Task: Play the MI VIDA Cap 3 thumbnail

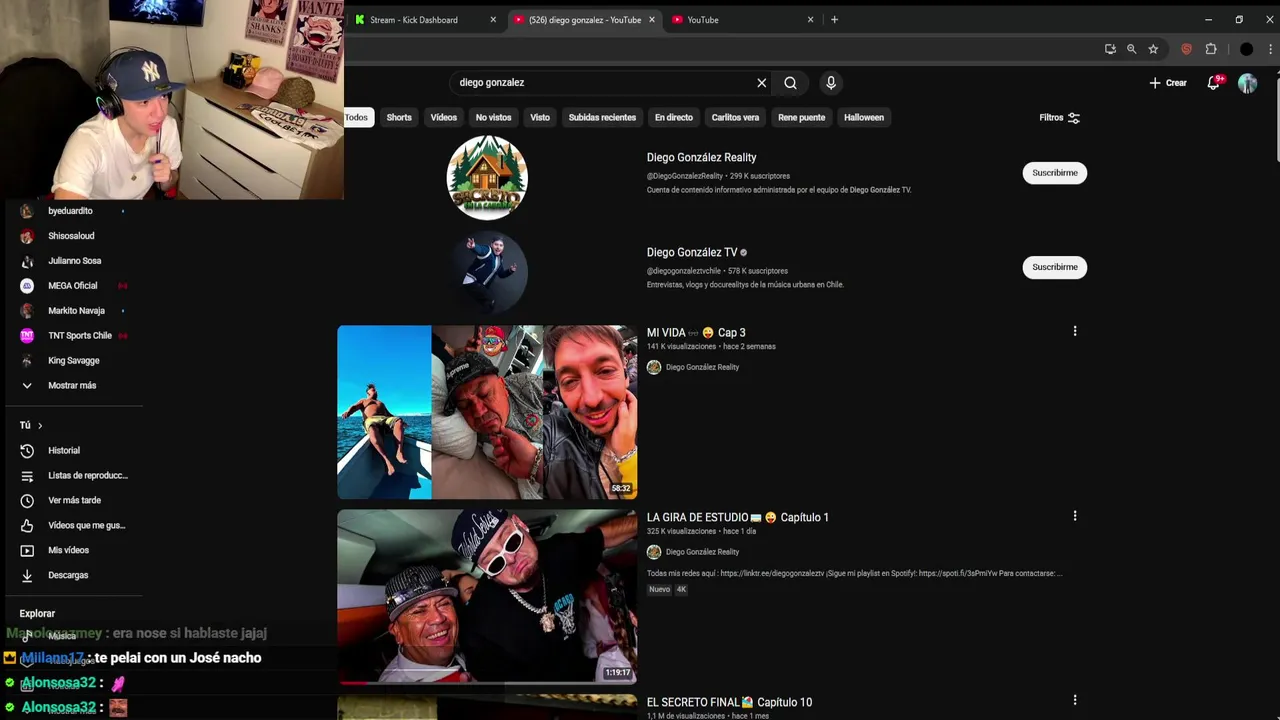Action: tap(487, 412)
